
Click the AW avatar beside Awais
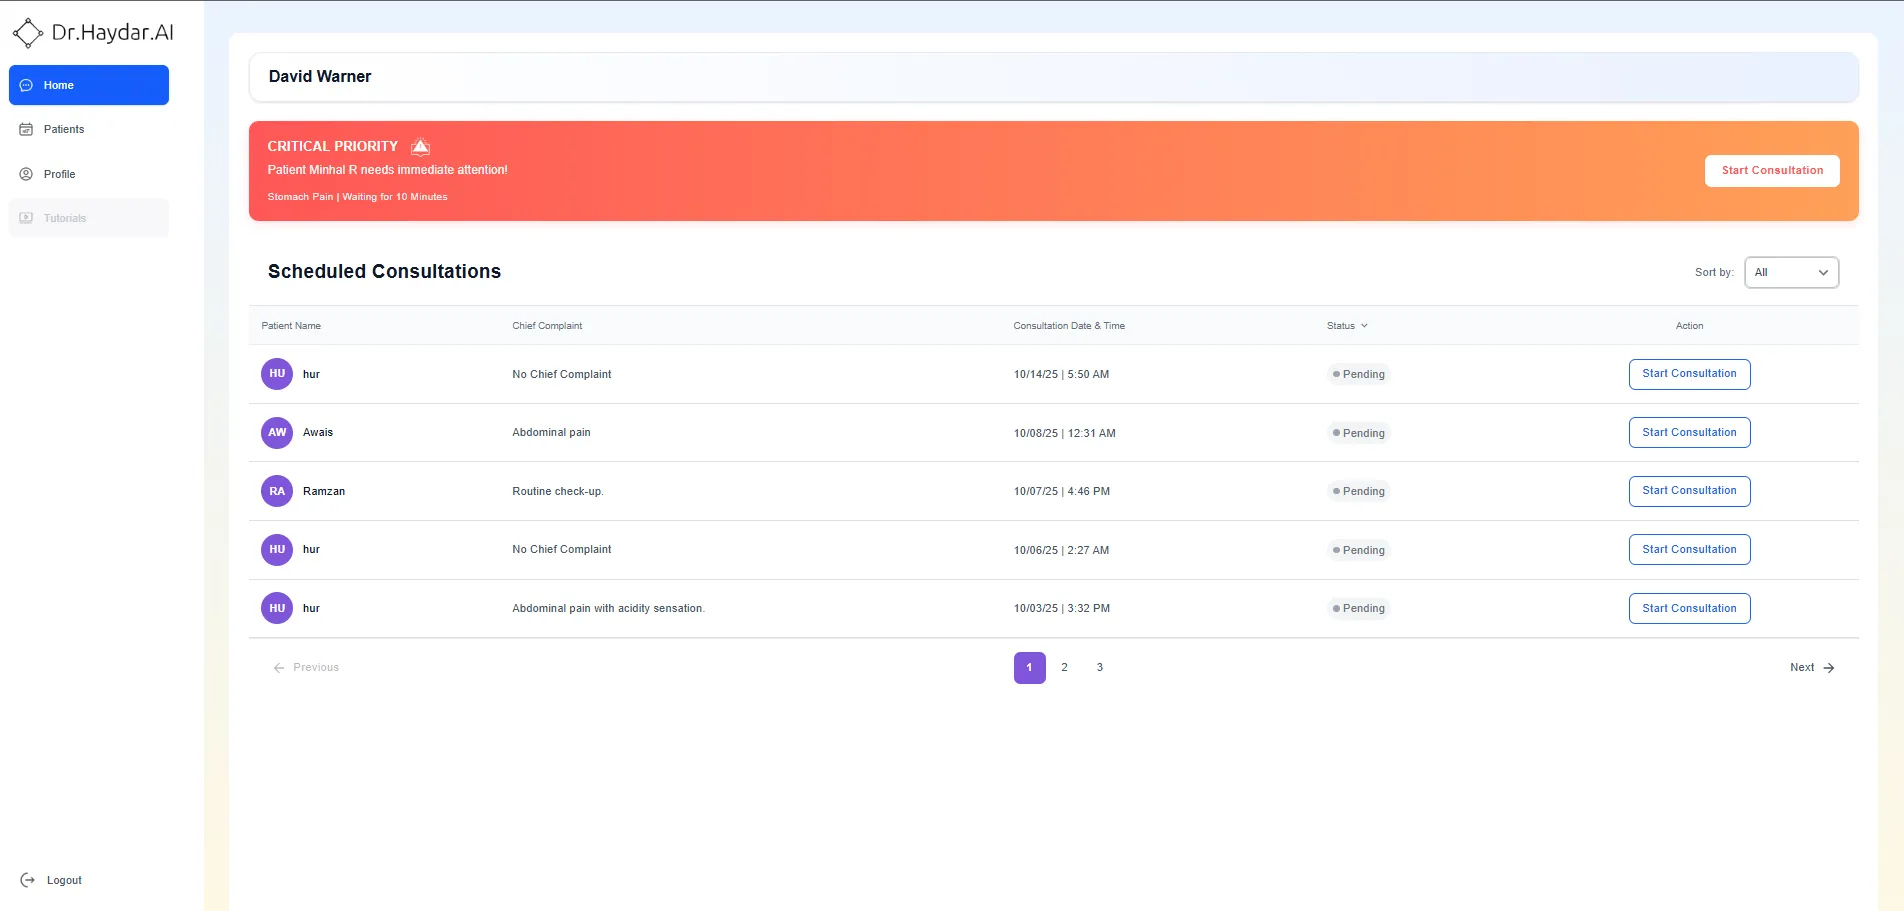[x=277, y=433]
